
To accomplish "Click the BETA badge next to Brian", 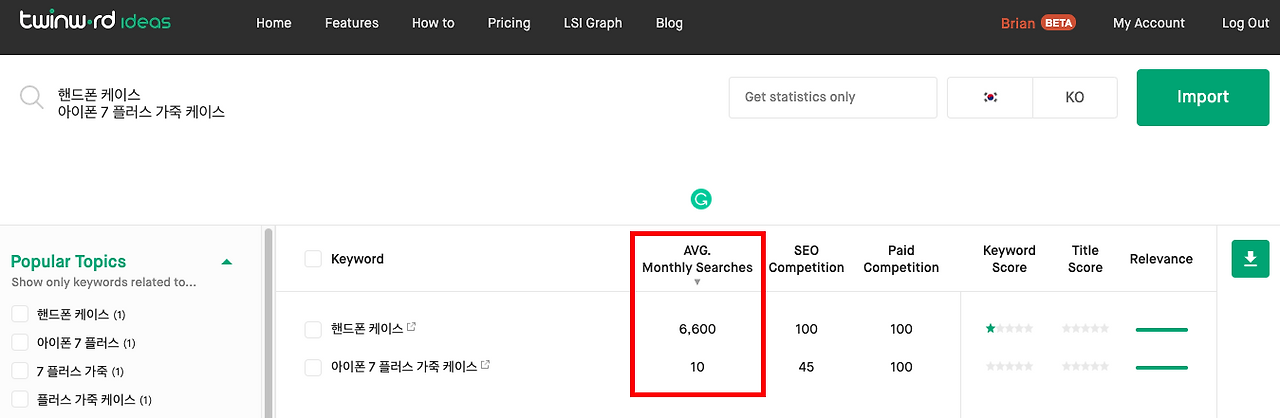I will pyautogui.click(x=1057, y=23).
